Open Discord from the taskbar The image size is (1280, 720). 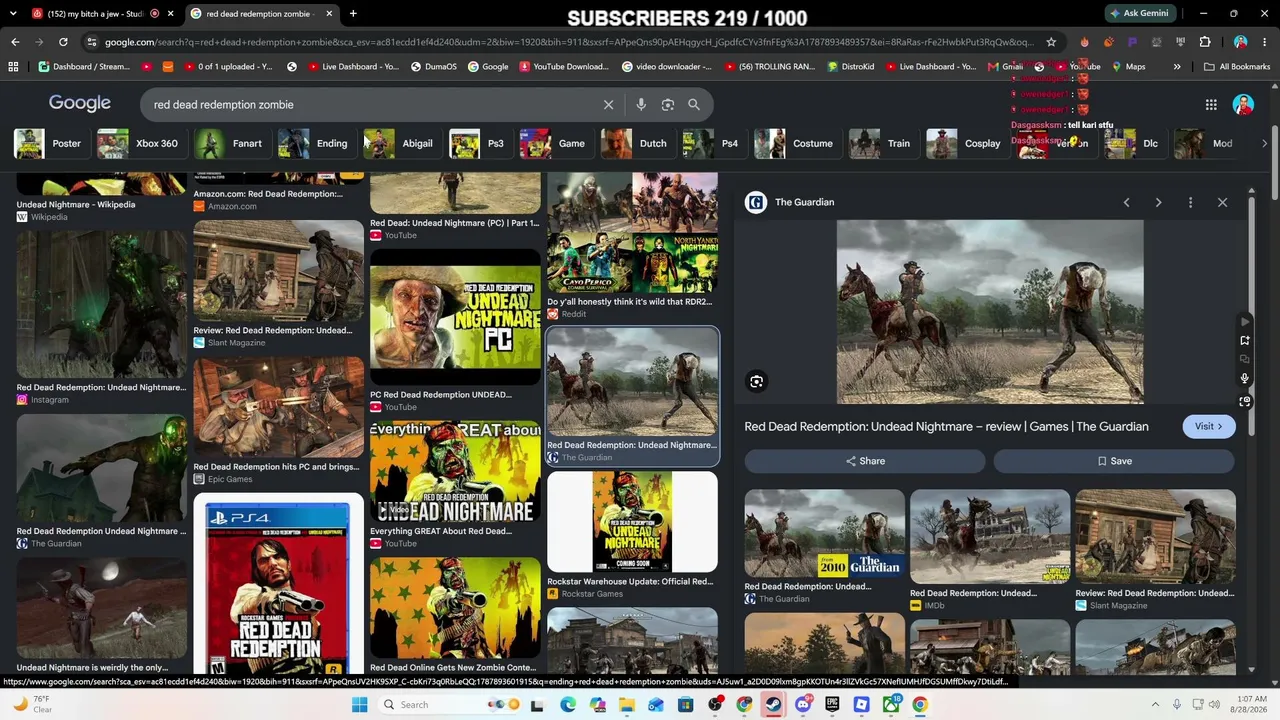[803, 705]
